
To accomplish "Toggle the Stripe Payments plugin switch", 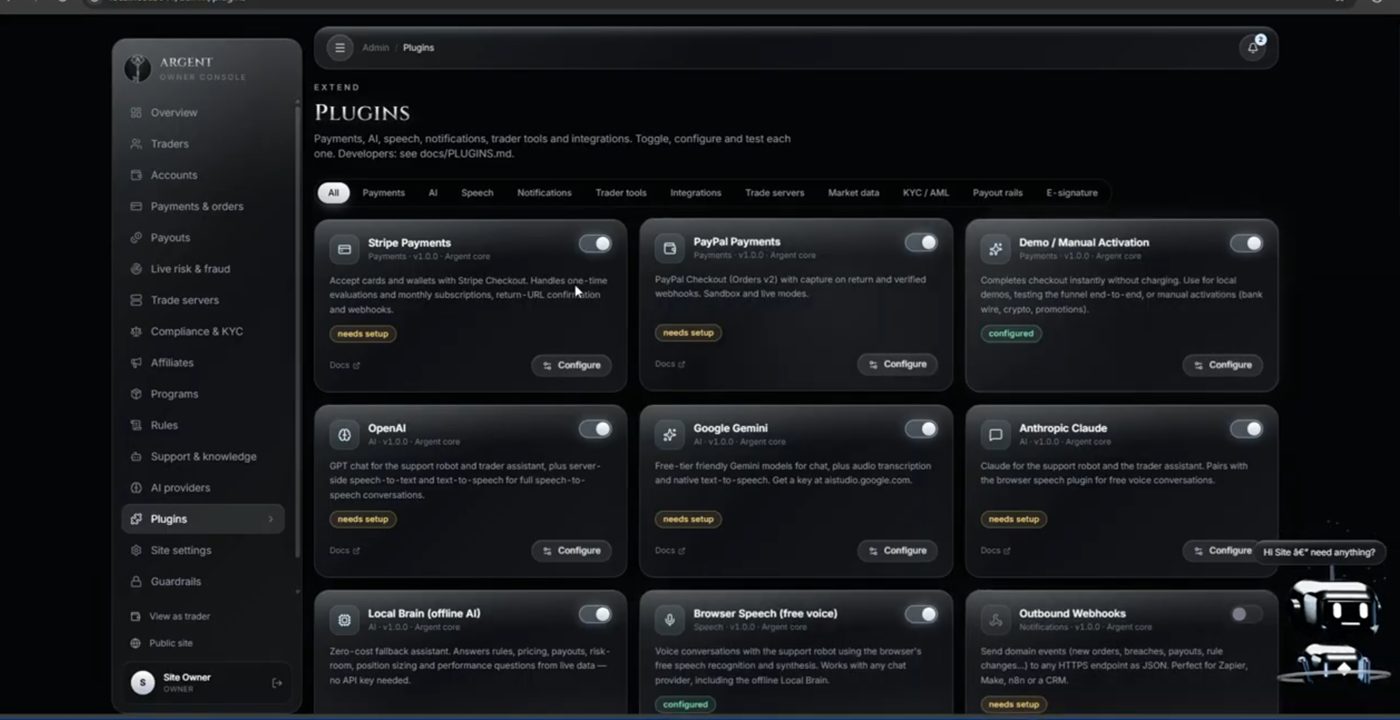I will [595, 243].
